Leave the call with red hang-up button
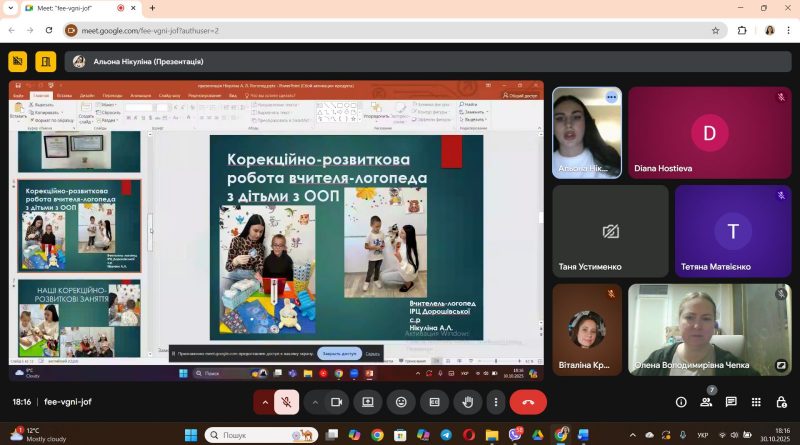 pyautogui.click(x=528, y=402)
